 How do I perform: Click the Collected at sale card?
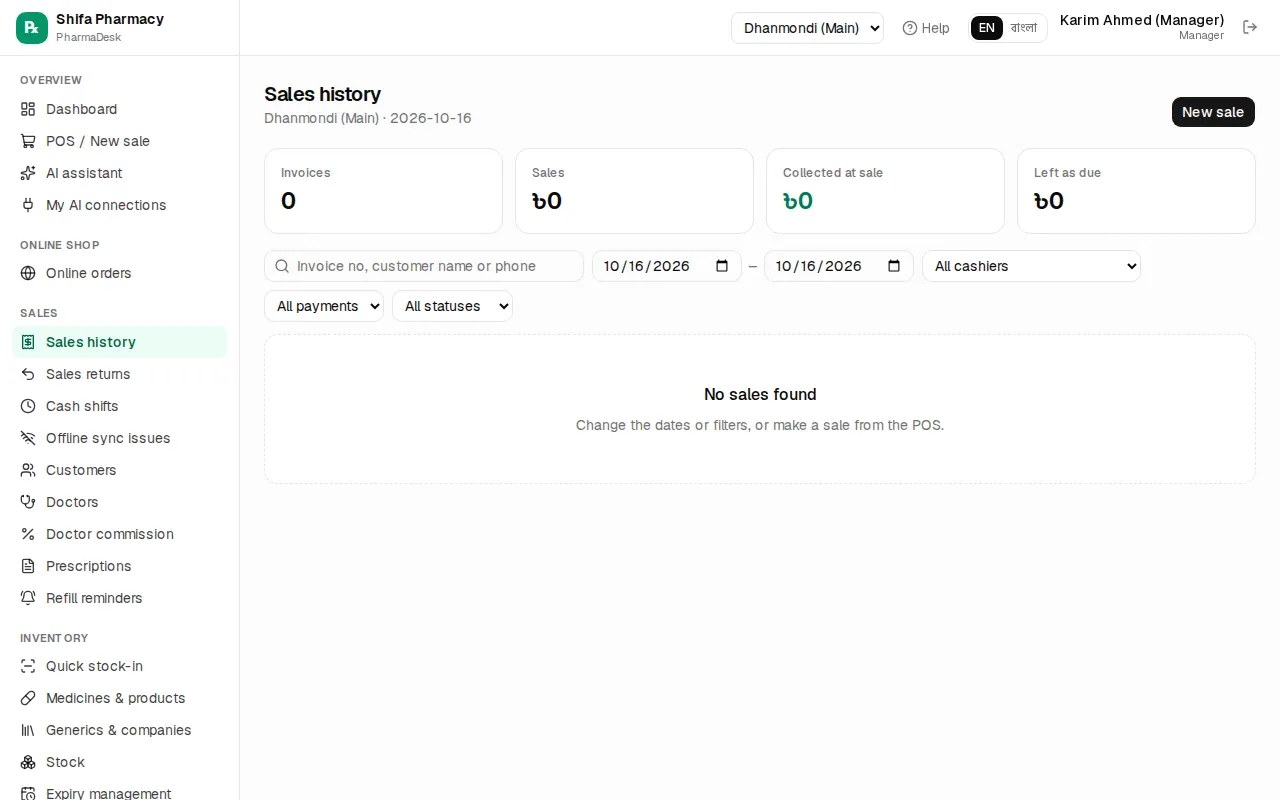[x=885, y=191]
